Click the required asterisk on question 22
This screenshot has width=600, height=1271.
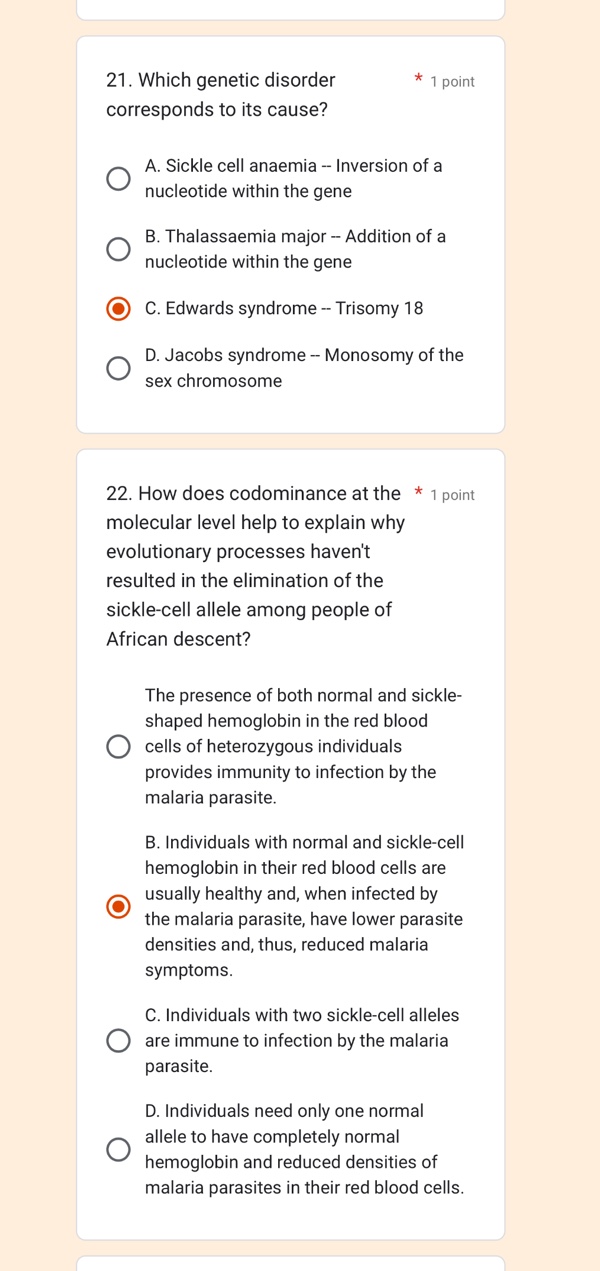(x=417, y=492)
